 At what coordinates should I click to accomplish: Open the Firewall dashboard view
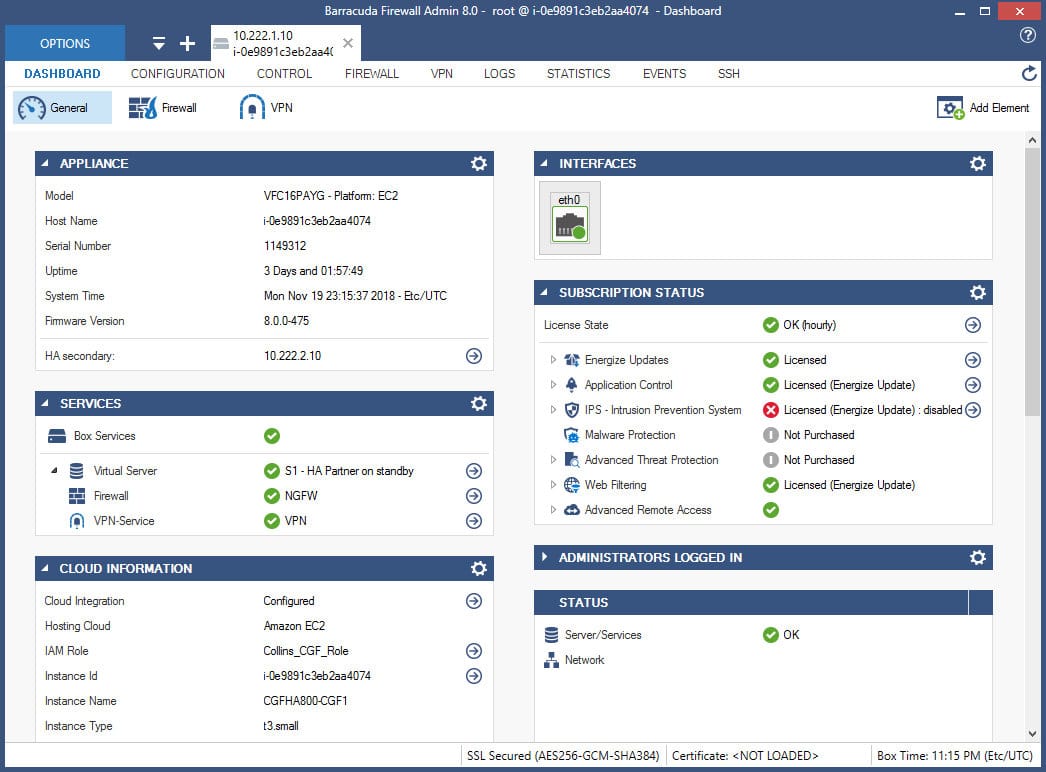[163, 108]
